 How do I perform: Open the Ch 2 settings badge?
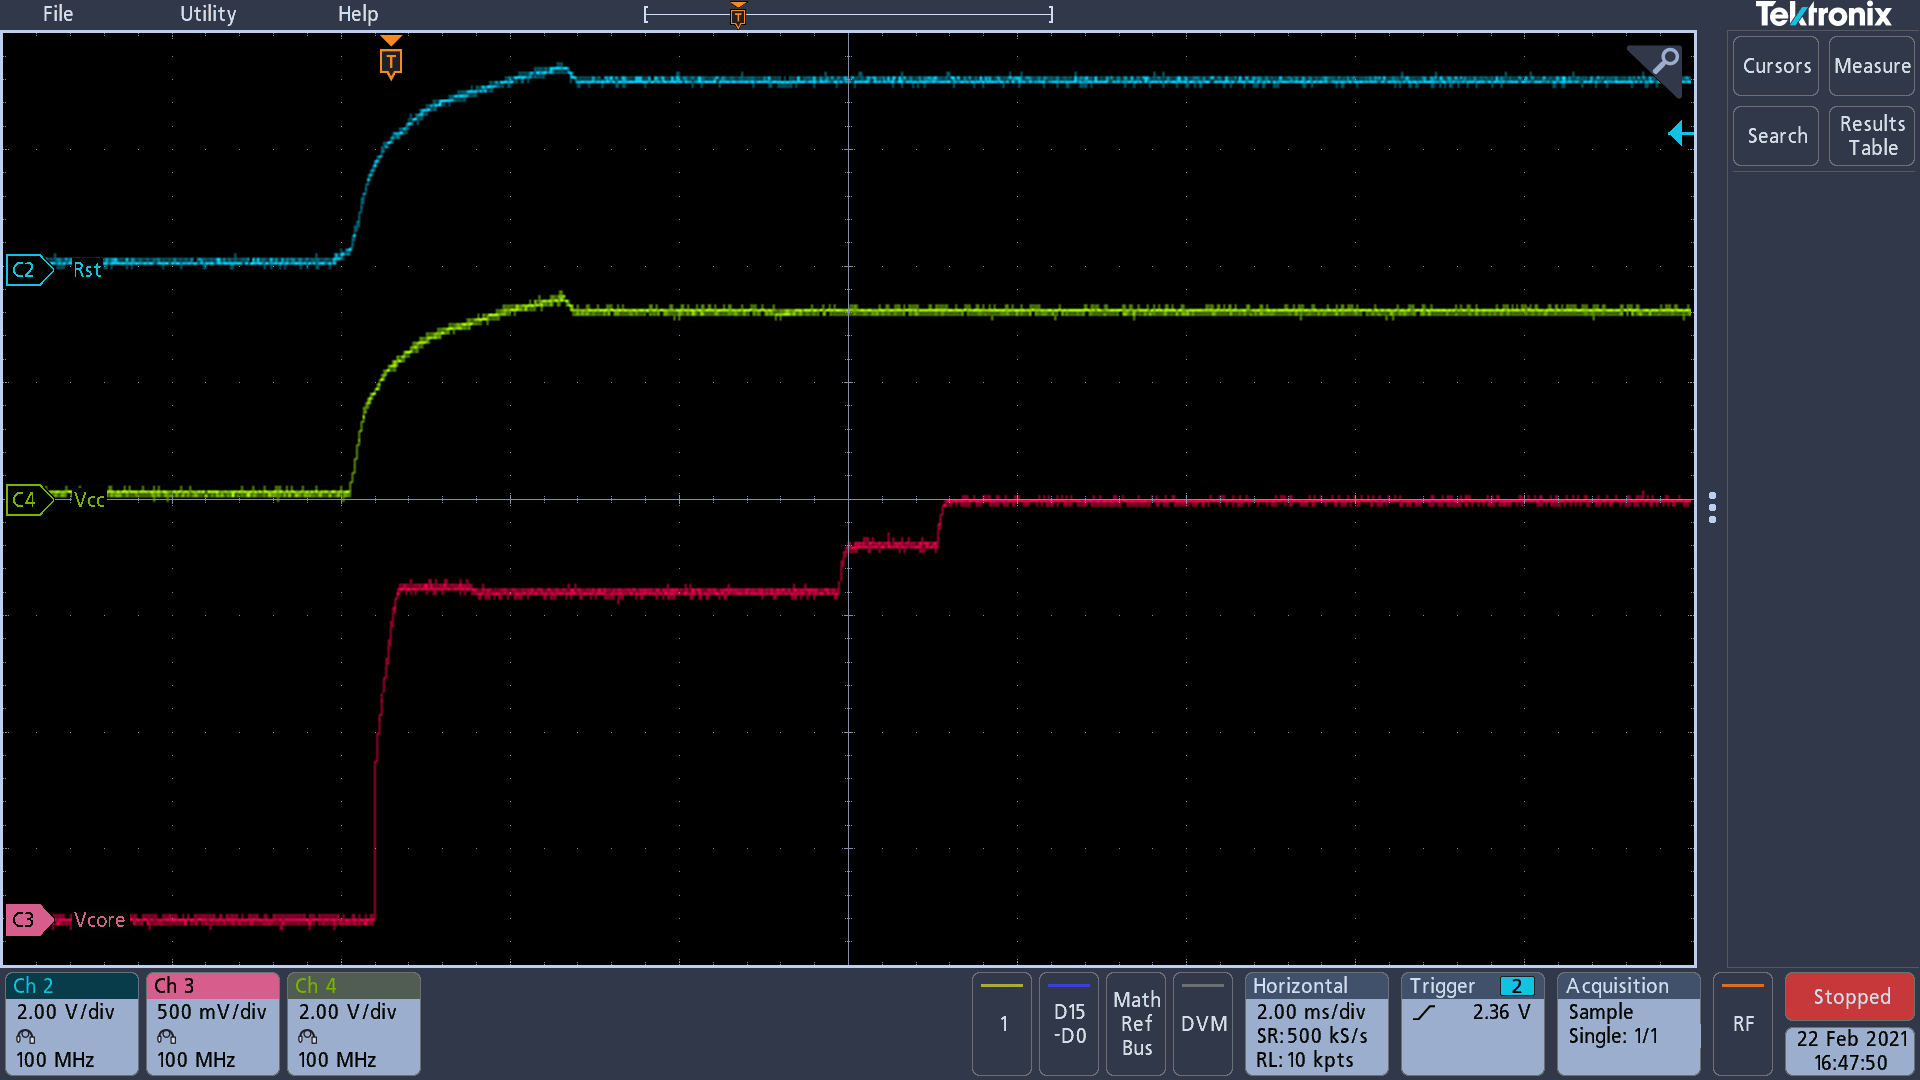(x=71, y=1024)
